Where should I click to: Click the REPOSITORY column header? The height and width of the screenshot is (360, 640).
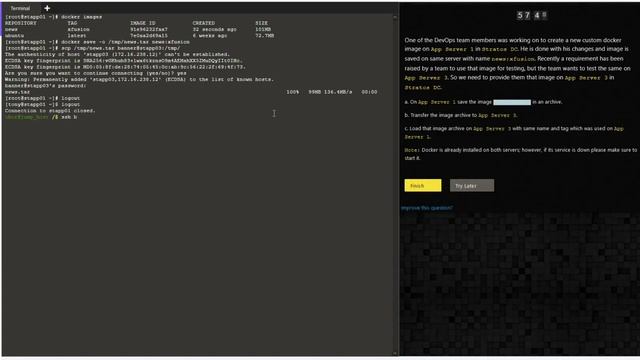click(x=21, y=23)
